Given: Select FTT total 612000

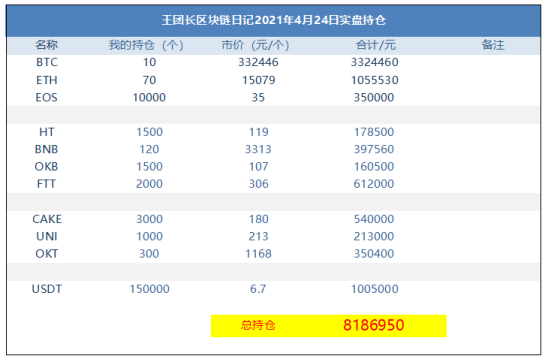Looking at the screenshot, I should [374, 183].
